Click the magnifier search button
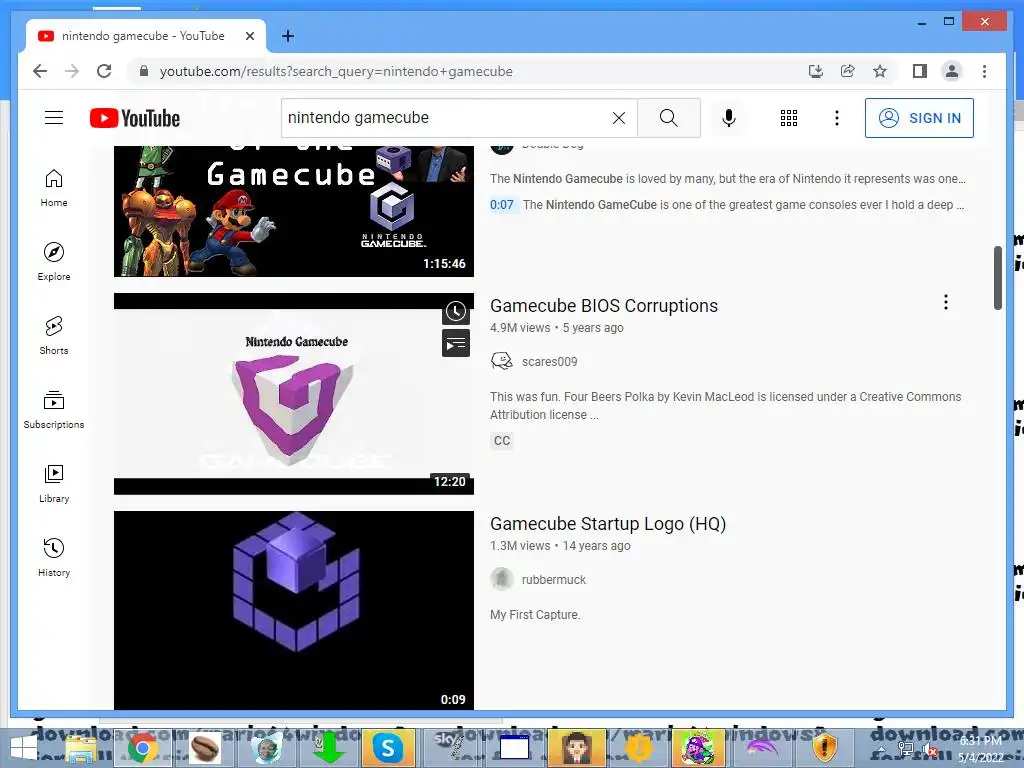 668,118
